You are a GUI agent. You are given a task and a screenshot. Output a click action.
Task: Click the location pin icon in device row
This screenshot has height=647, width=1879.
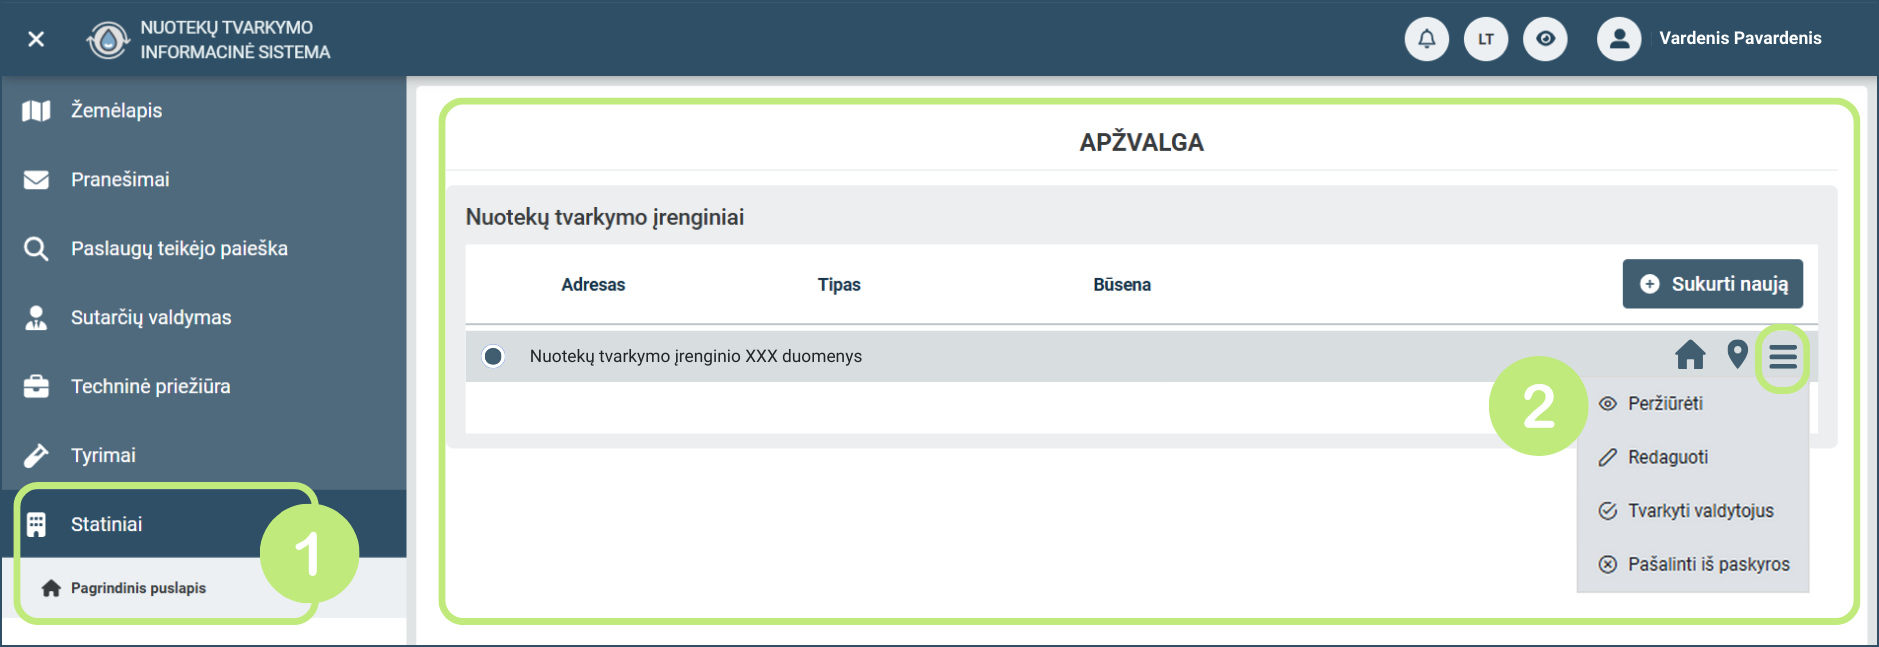[1738, 354]
